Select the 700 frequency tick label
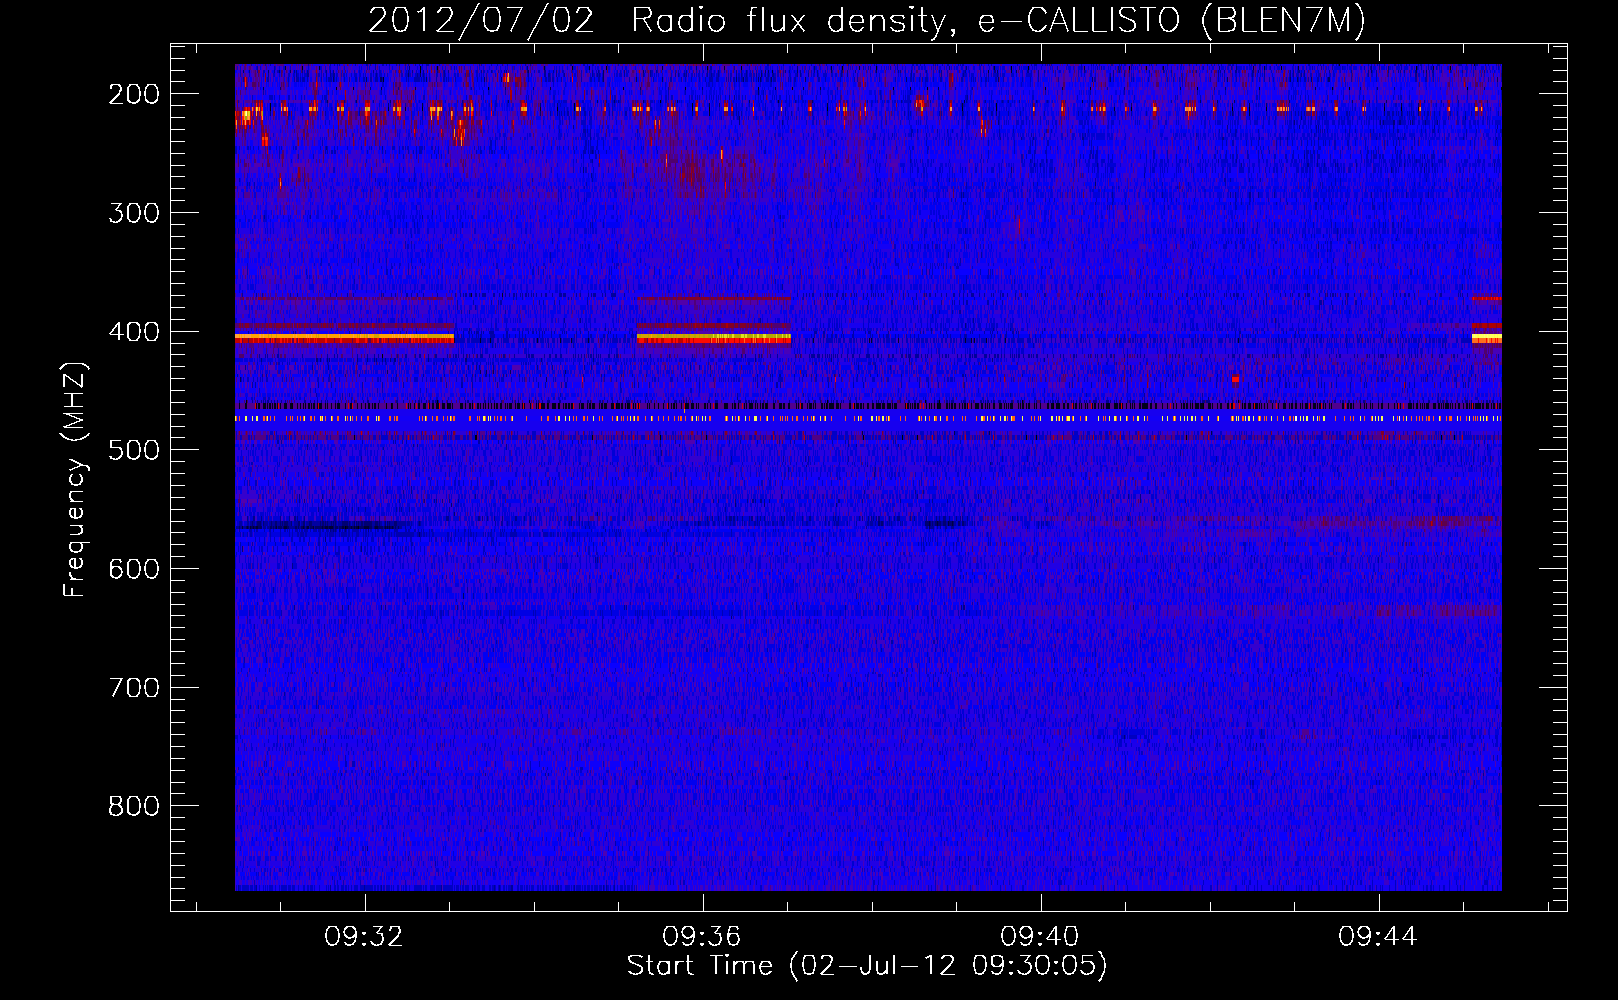 coord(134,688)
